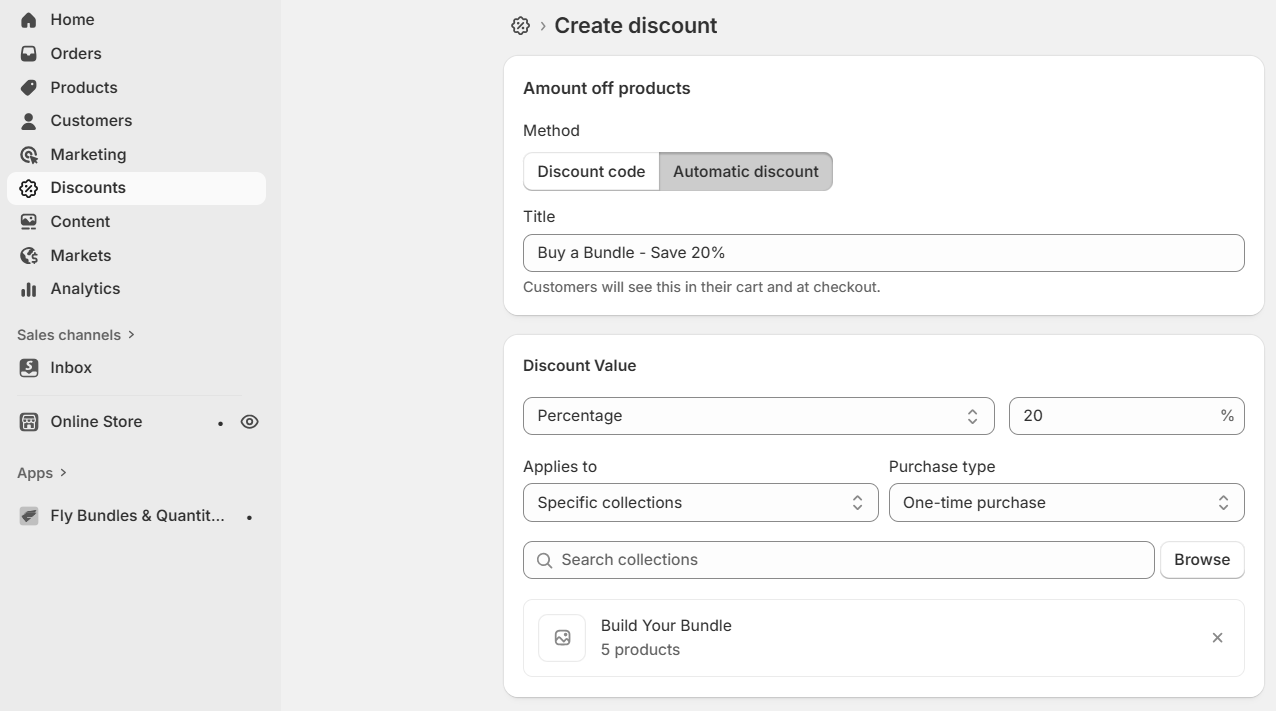Open the Markets section

(80, 255)
